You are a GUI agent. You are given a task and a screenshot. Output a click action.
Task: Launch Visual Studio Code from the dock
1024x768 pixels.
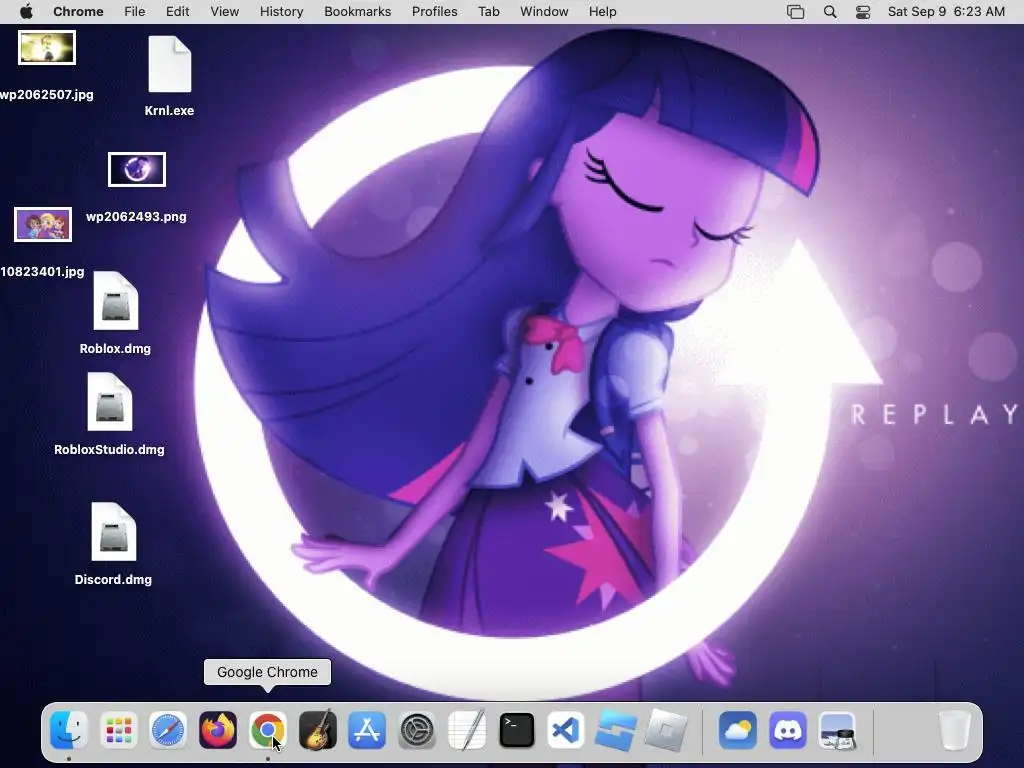tap(566, 729)
